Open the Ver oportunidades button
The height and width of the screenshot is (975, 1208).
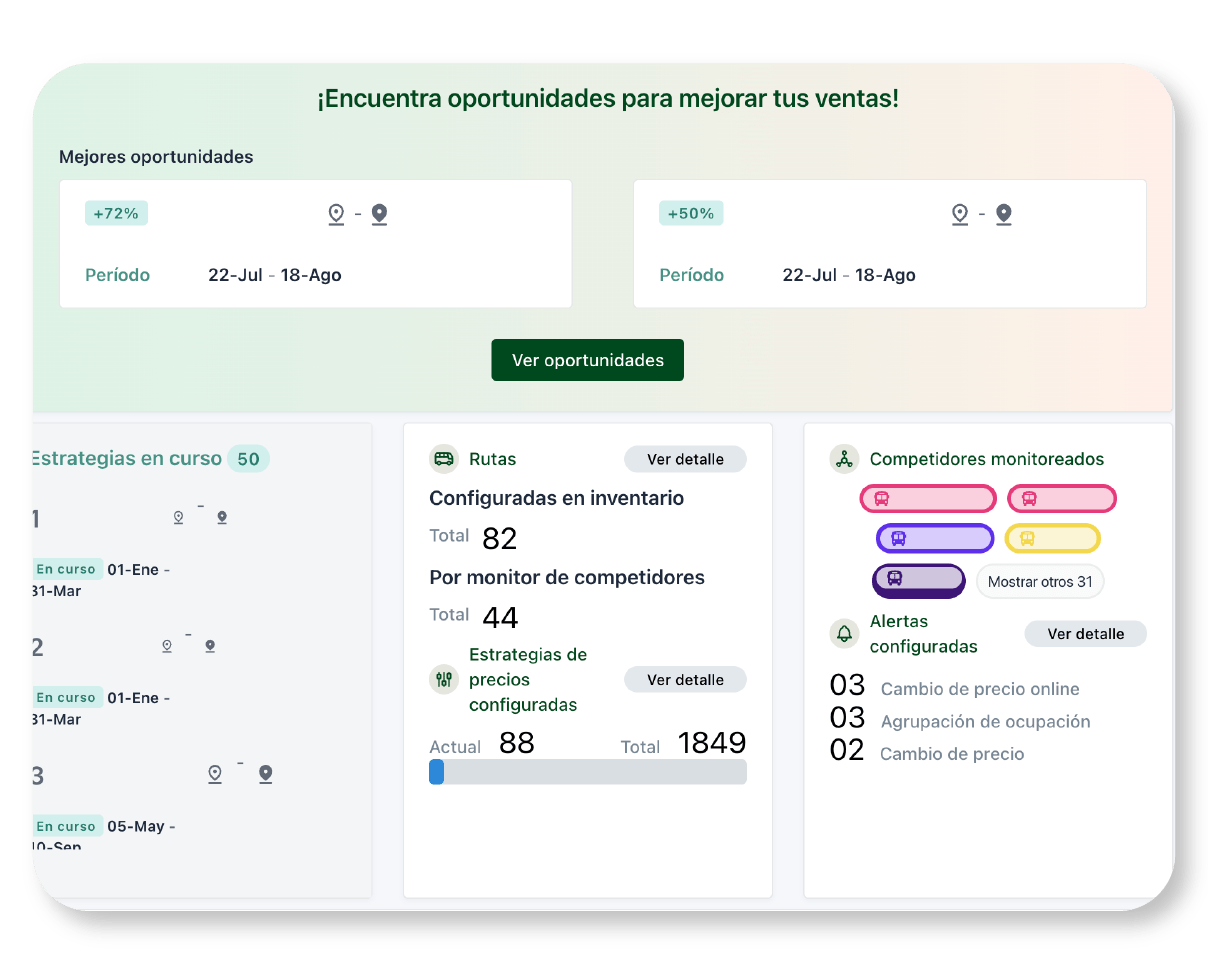tap(587, 360)
